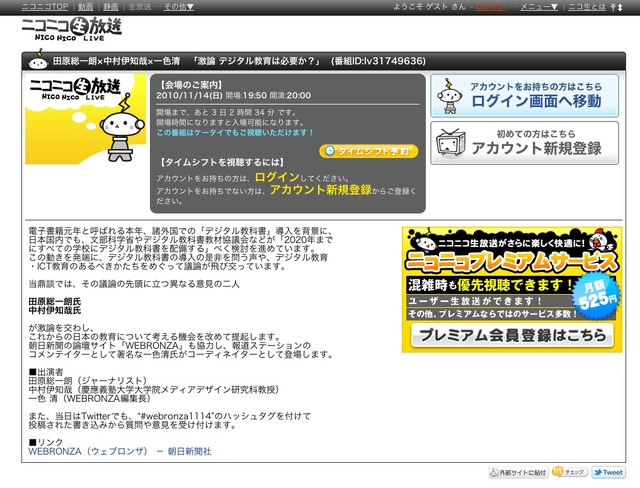Click the TV mascot icon on register button
Image resolution: width=640 pixels, height=488 pixels.
(x=451, y=142)
